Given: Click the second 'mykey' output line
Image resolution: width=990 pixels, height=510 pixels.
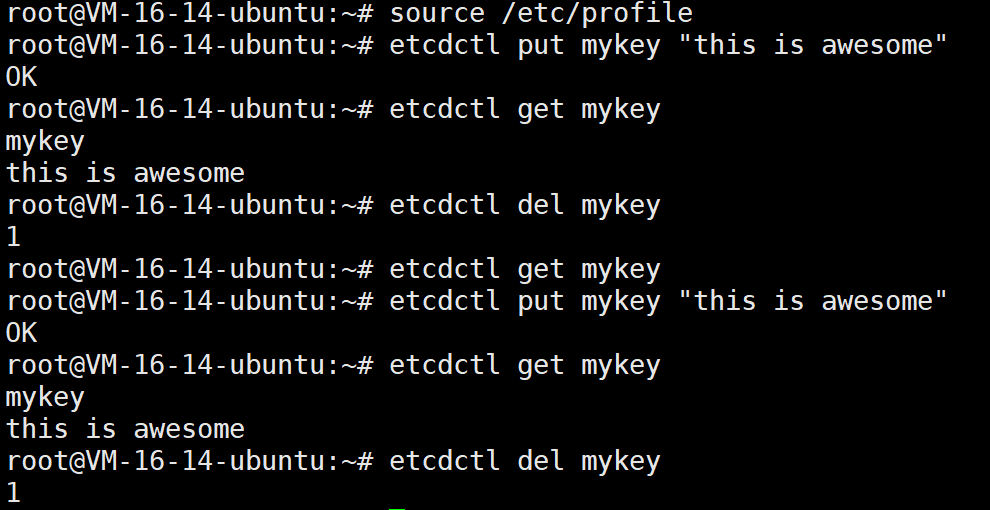Looking at the screenshot, I should pos(45,398).
